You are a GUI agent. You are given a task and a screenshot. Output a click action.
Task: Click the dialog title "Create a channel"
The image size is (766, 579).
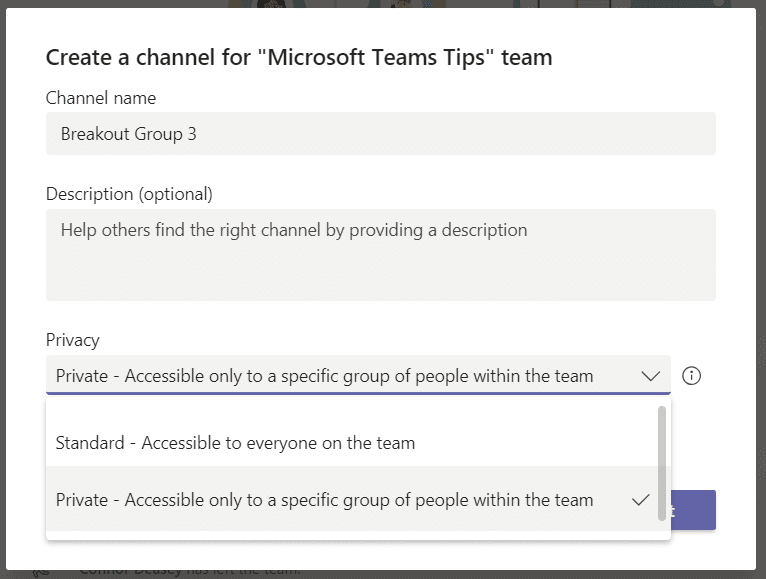299,57
